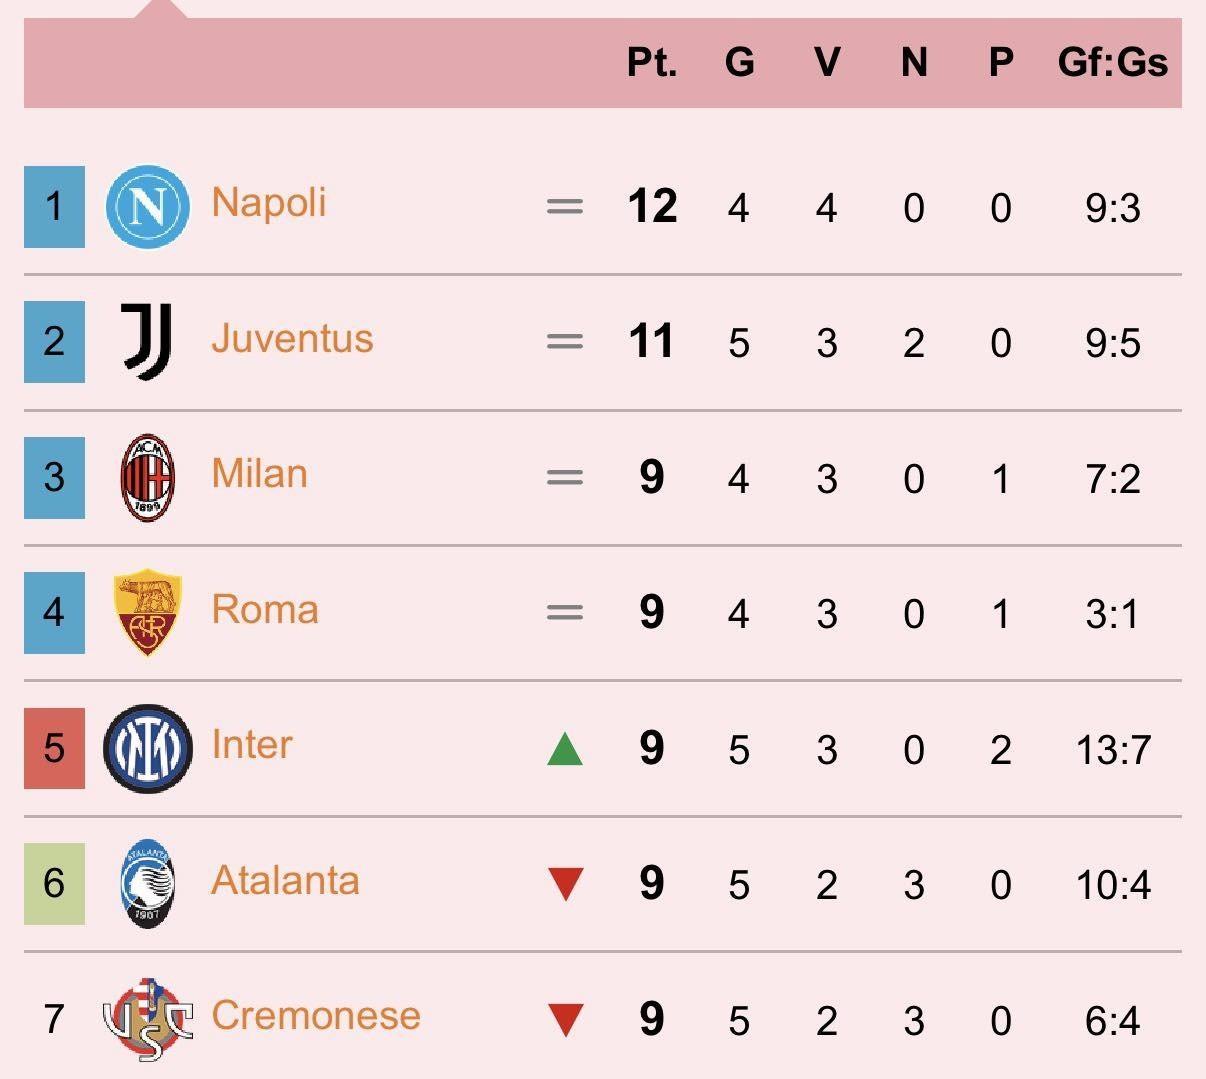
Task: Tap the Inter club logo
Action: coord(147,748)
